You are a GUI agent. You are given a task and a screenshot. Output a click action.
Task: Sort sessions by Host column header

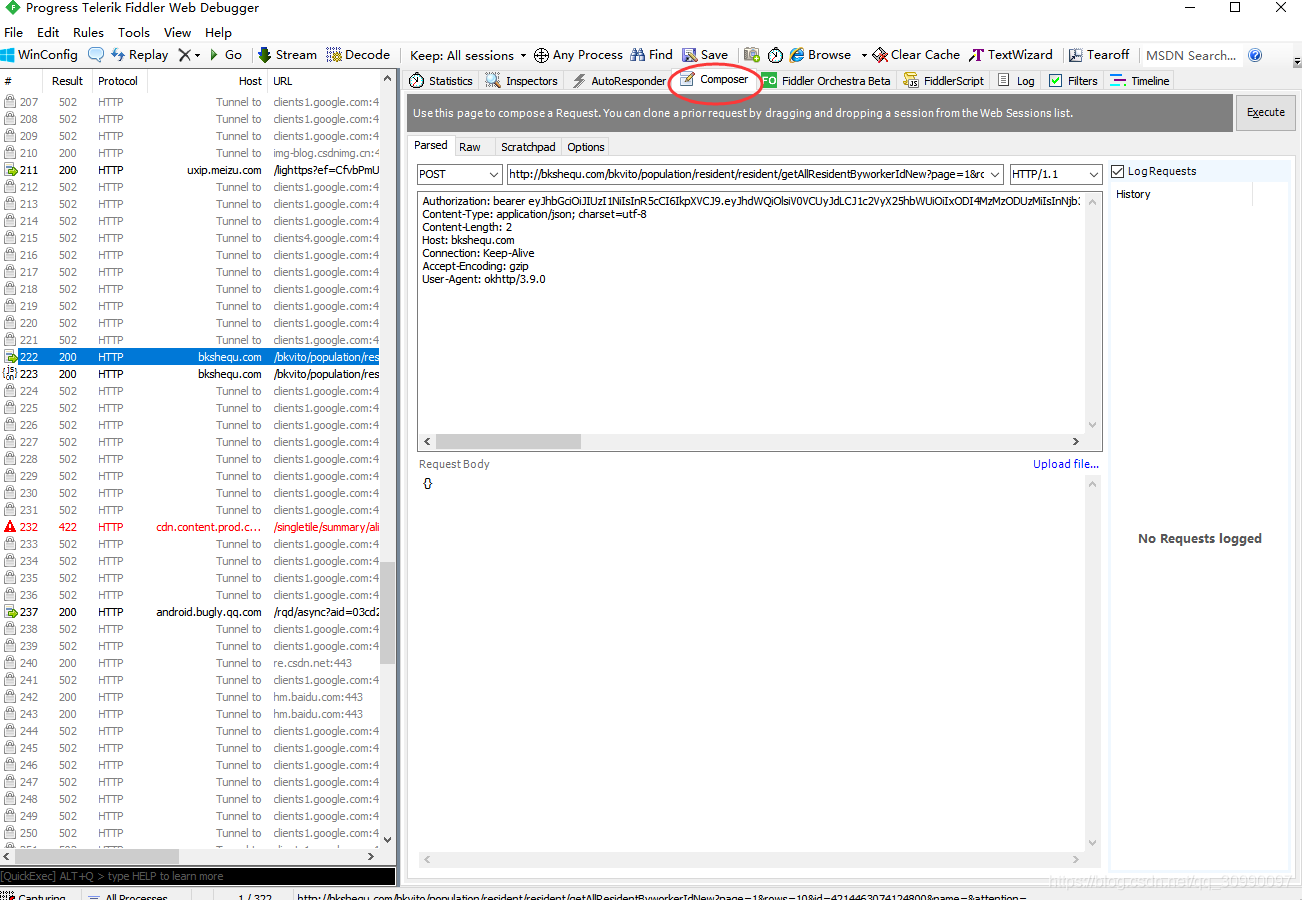(x=207, y=81)
